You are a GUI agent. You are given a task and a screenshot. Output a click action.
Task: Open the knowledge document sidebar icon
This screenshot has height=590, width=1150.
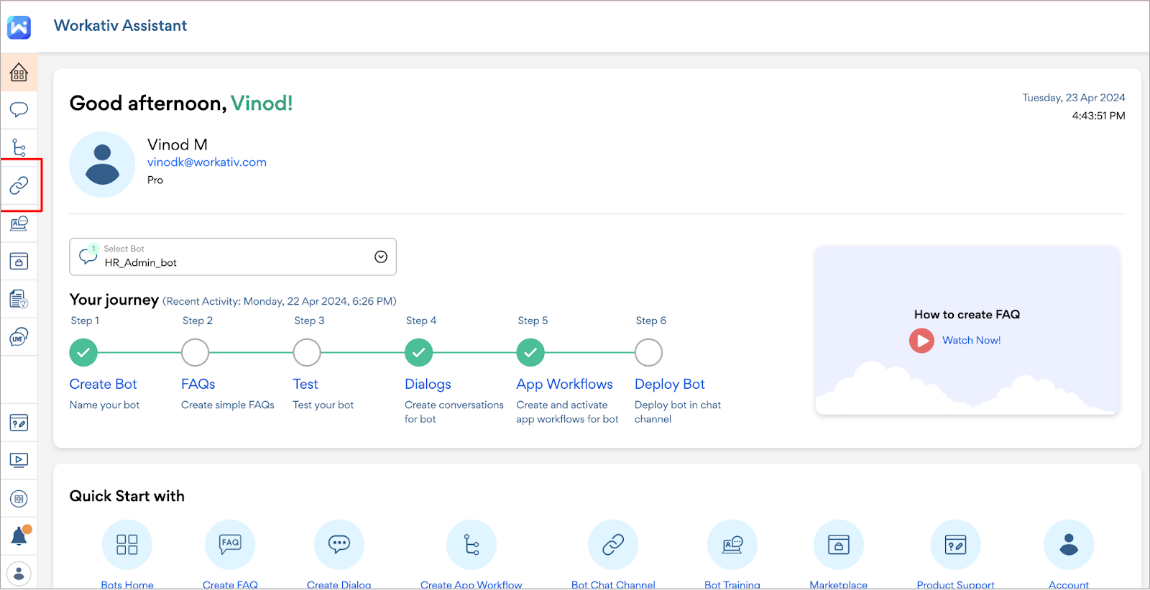[19, 299]
